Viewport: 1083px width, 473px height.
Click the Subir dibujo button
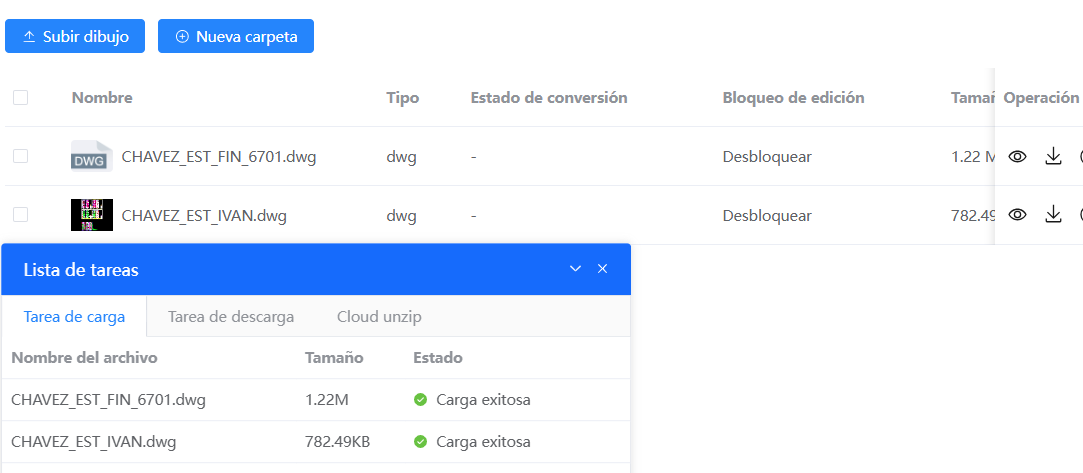(75, 36)
